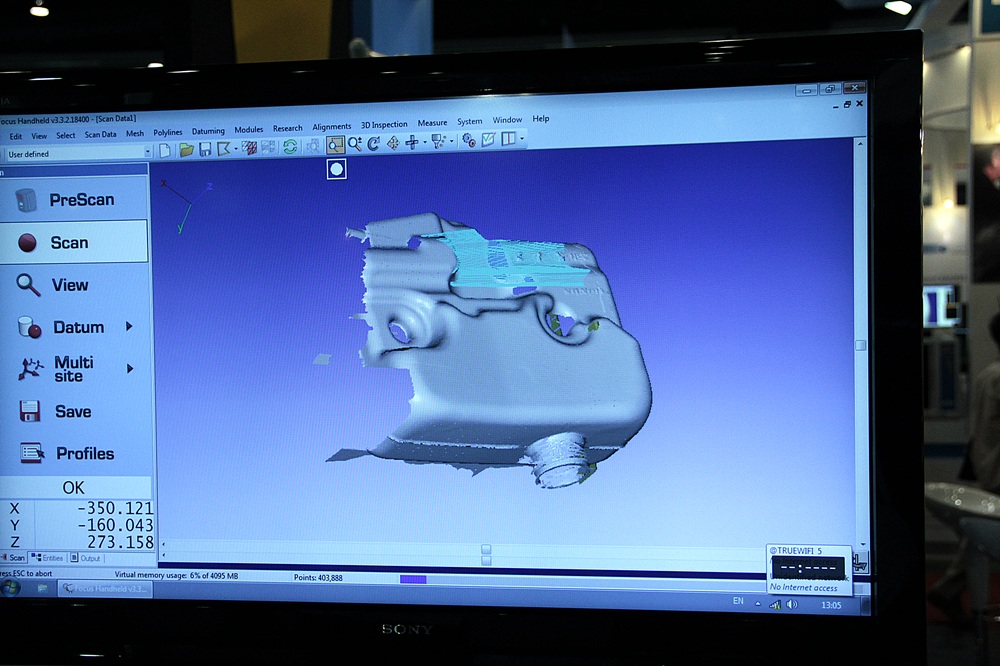The height and width of the screenshot is (666, 1000).
Task: Click the Points: 403,888 status text
Action: (x=318, y=577)
